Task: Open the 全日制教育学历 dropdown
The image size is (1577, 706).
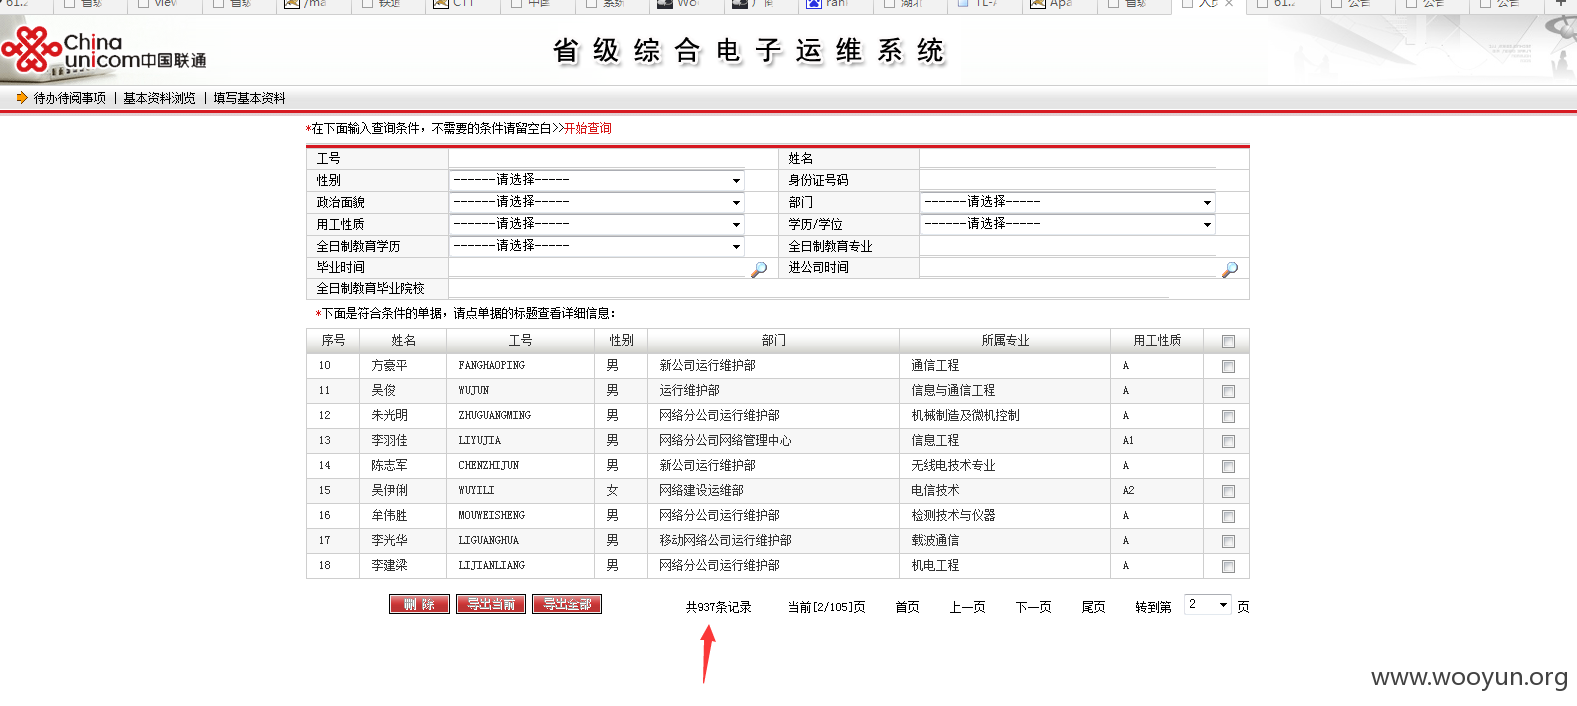Action: tap(597, 246)
